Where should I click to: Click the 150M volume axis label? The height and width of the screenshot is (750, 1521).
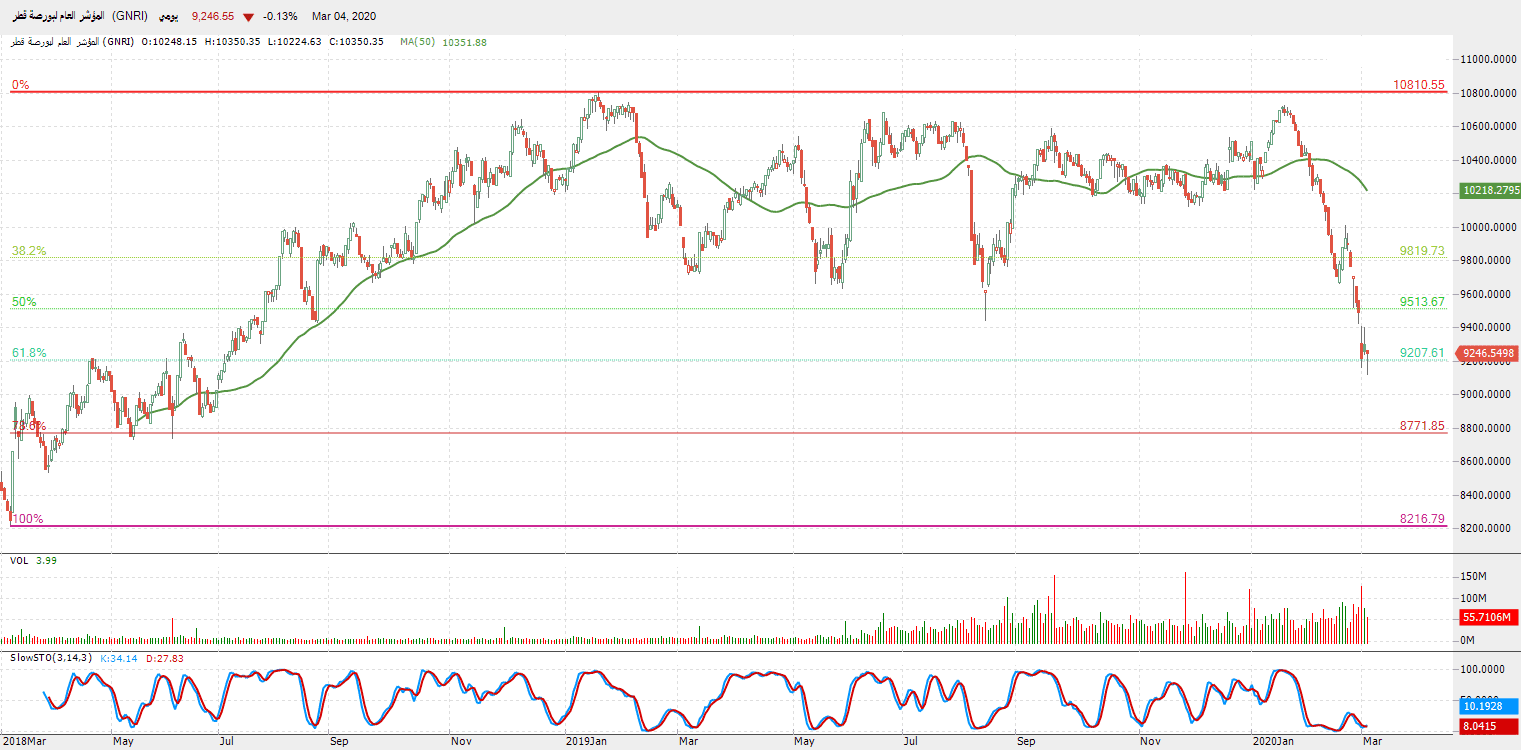pyautogui.click(x=1476, y=577)
